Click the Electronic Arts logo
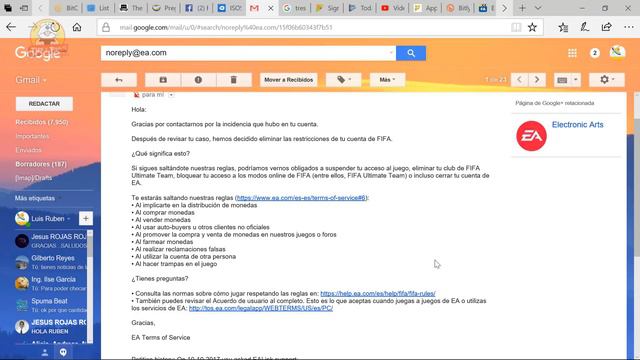The image size is (640, 360). [x=531, y=136]
